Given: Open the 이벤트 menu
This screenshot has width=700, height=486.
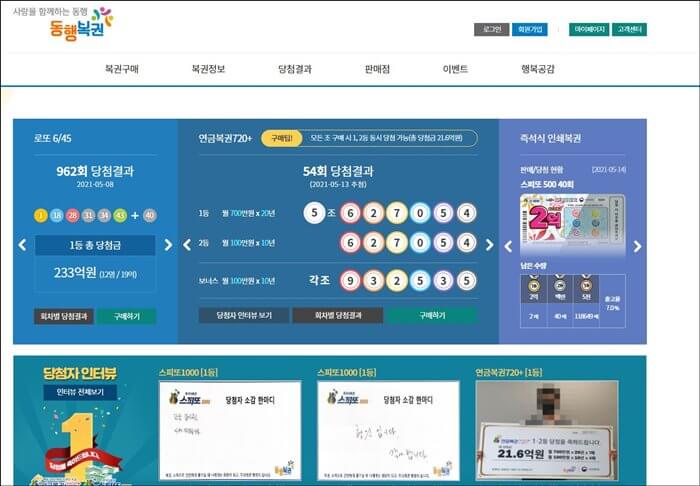Looking at the screenshot, I should pyautogui.click(x=455, y=69).
